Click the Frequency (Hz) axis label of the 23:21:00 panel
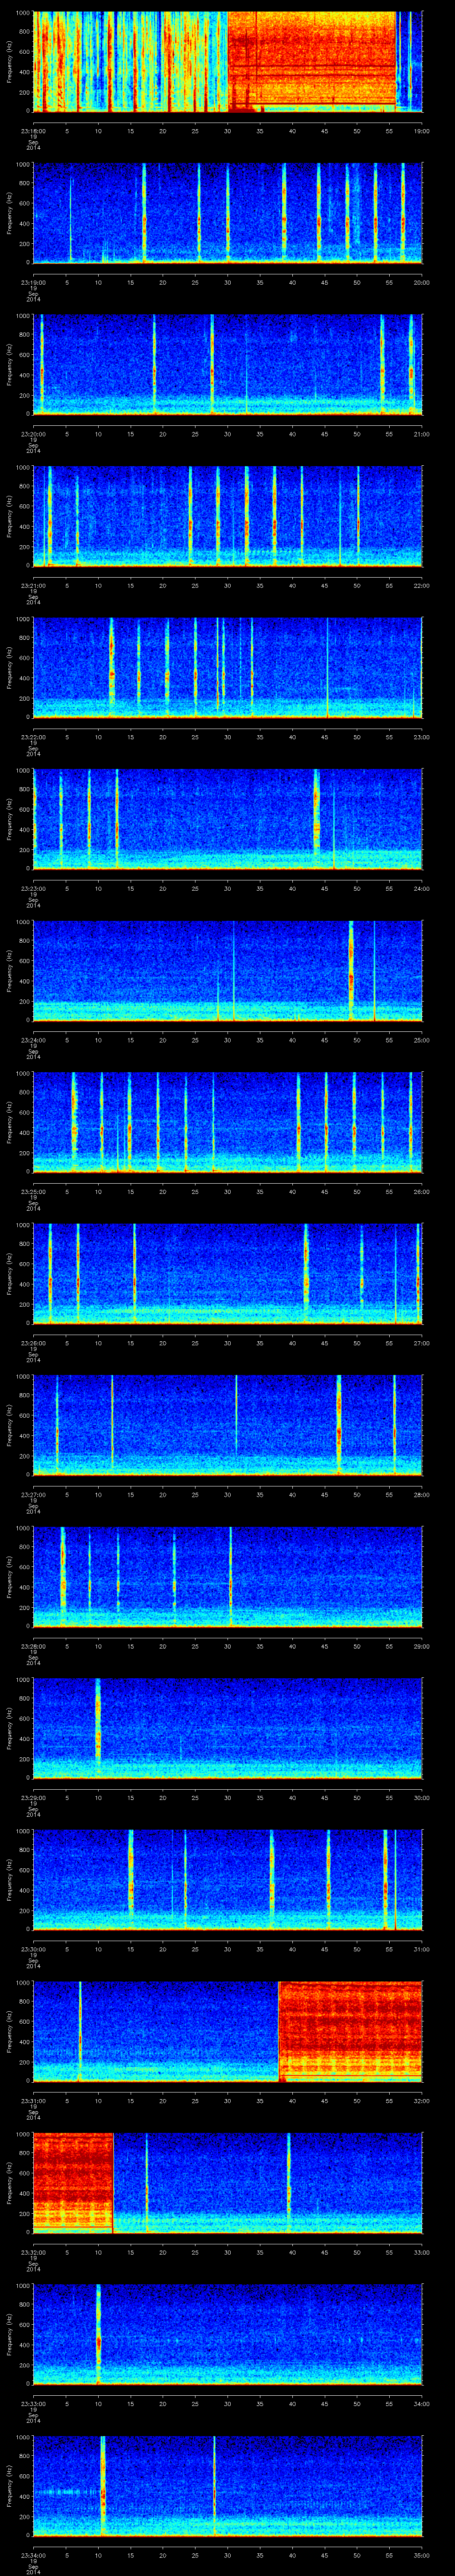 8,516
